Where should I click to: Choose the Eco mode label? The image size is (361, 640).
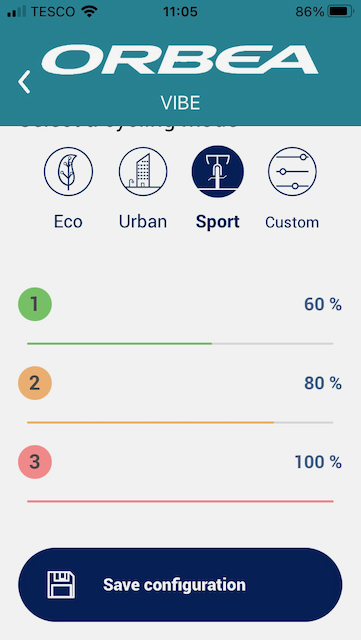(x=68, y=222)
